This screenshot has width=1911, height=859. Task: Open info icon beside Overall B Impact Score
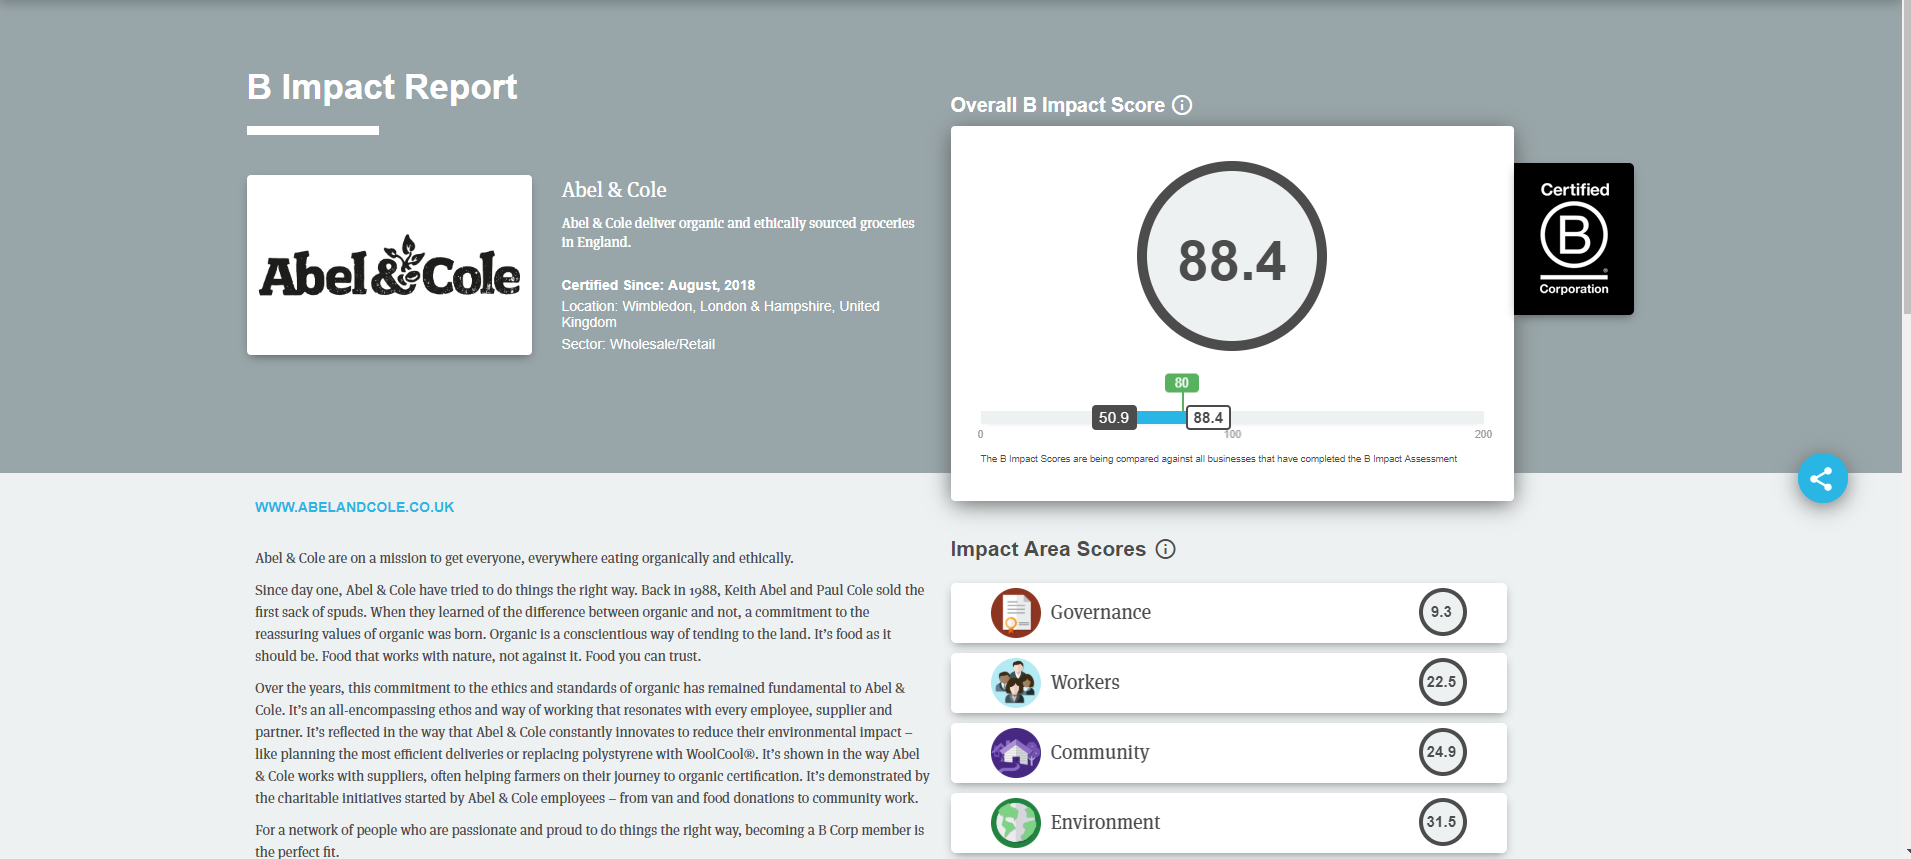pos(1182,105)
